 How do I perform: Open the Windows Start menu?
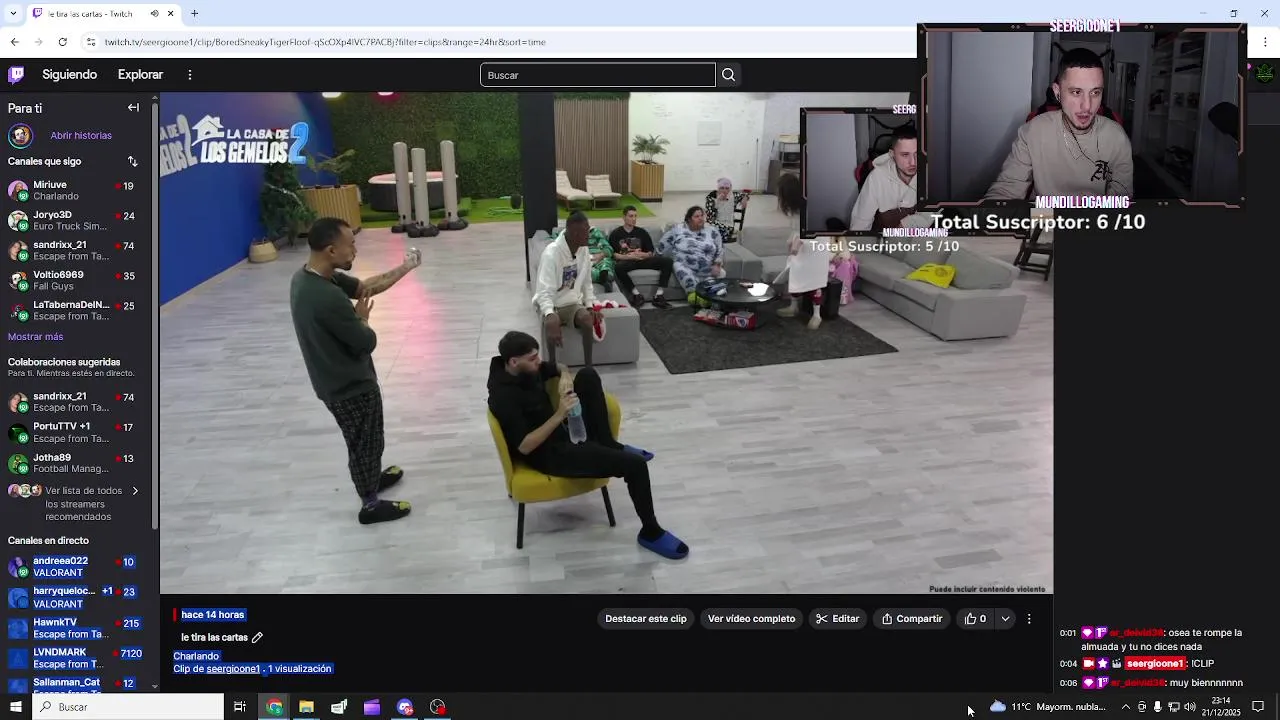15,707
